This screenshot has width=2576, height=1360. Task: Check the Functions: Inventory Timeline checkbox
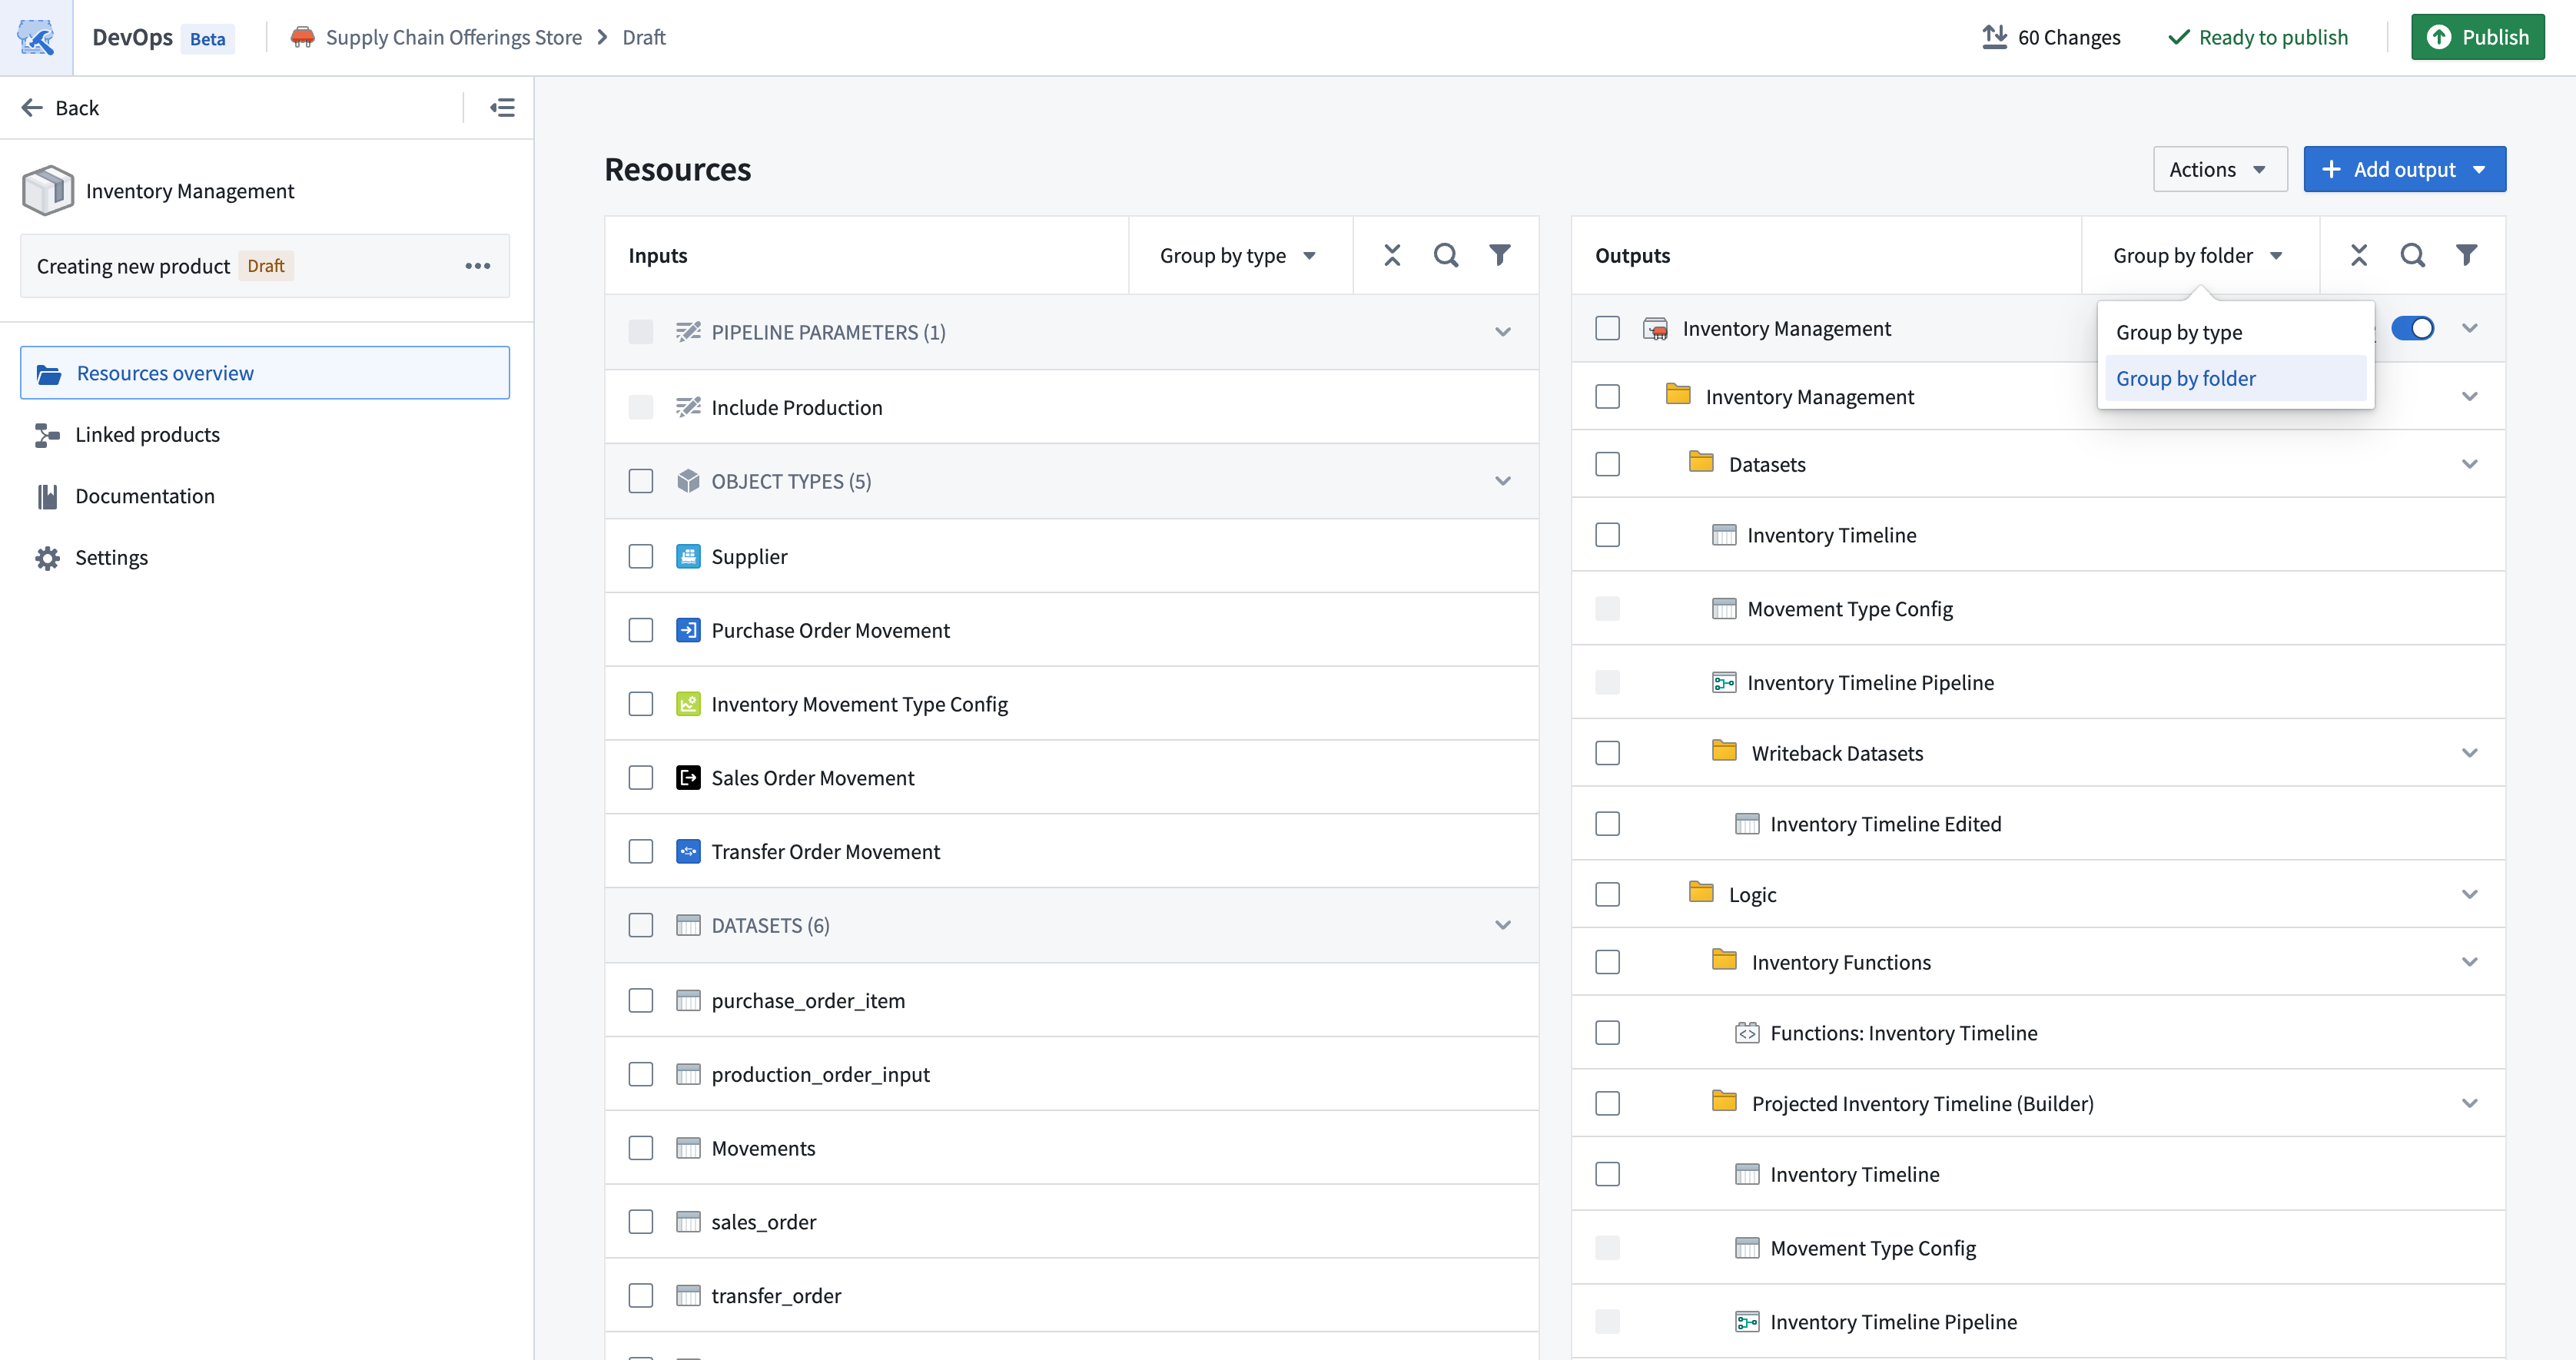(1608, 1033)
